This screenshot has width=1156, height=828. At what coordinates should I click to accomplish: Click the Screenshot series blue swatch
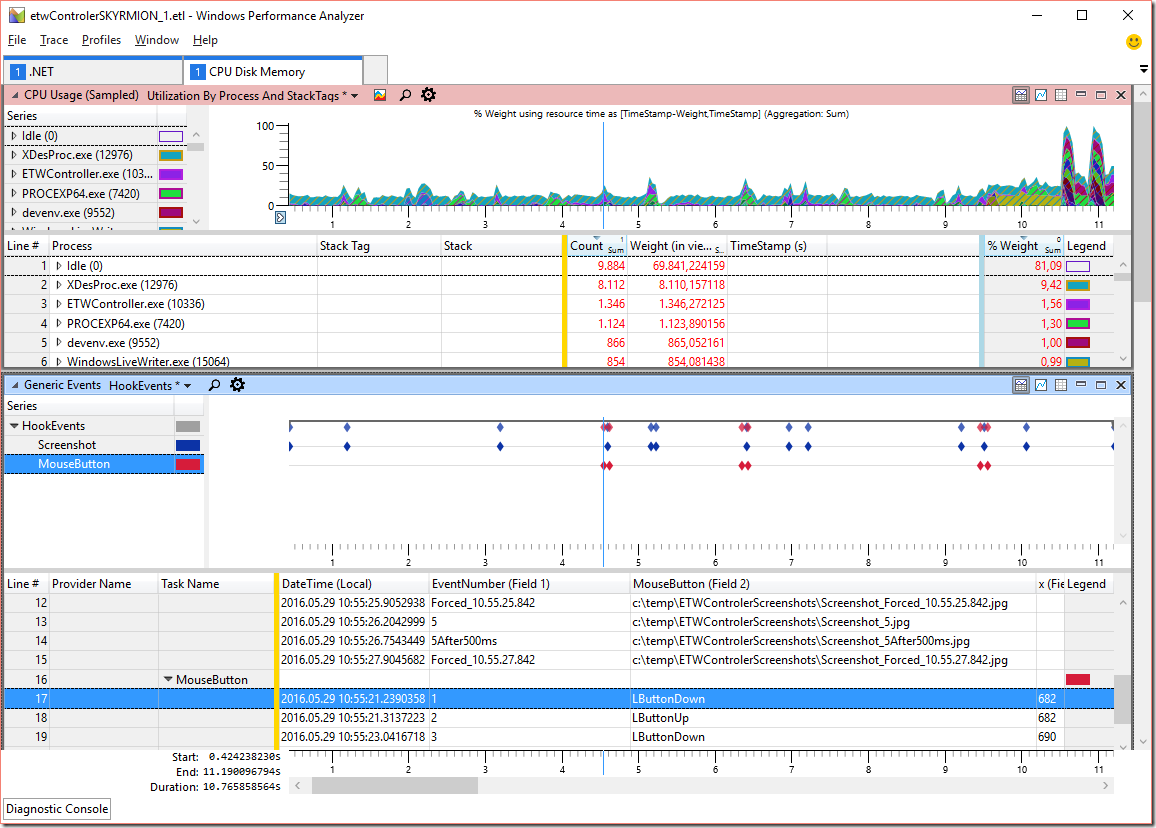coord(188,445)
